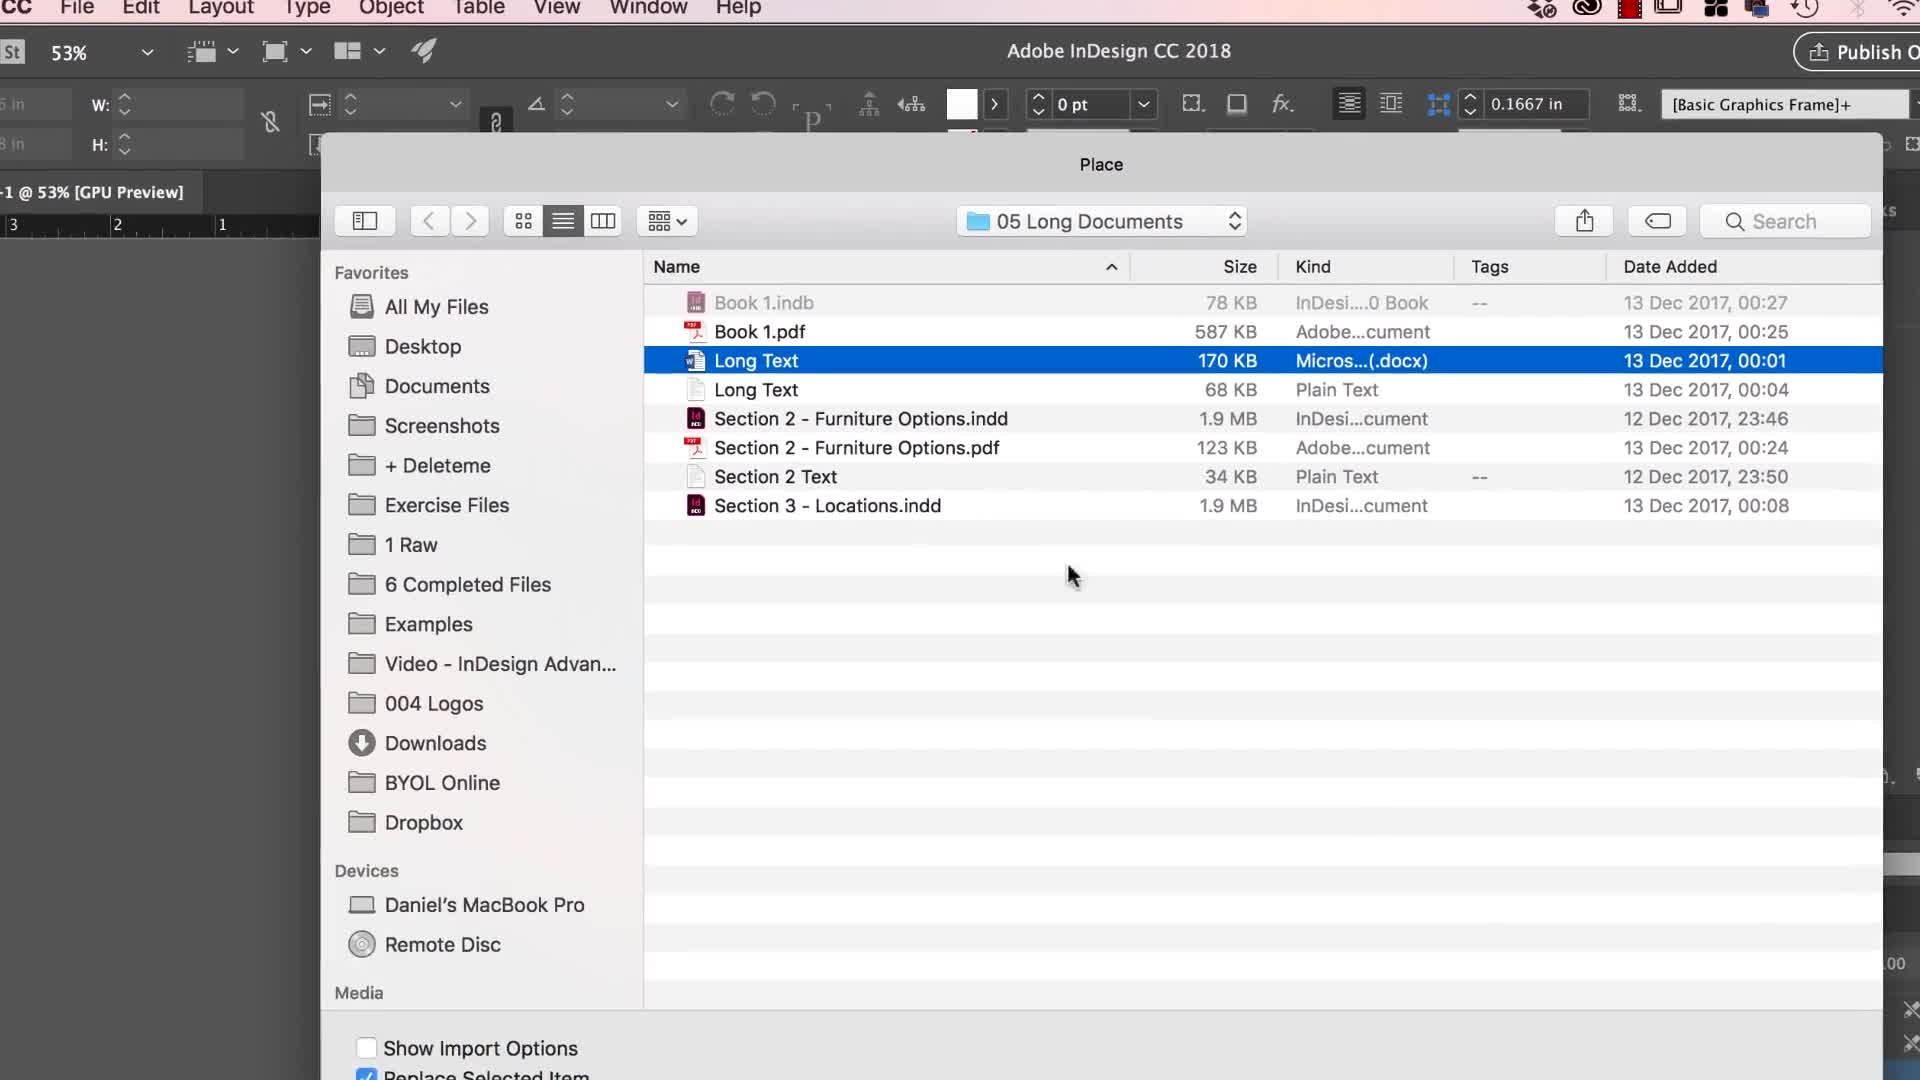This screenshot has width=1920, height=1080.
Task: Open the Help menu
Action: (739, 8)
